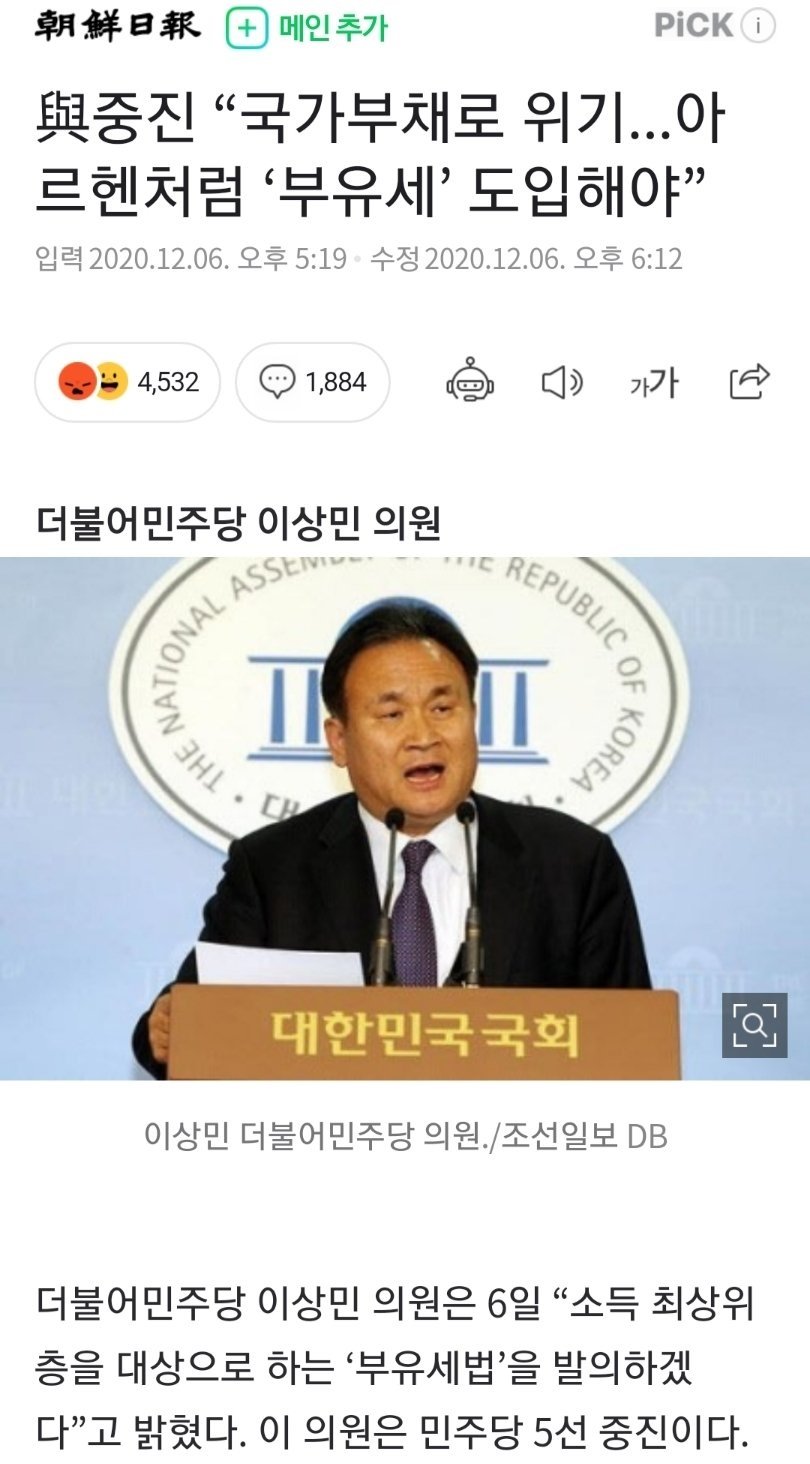Play article audio with speaker icon
Viewport: 810px width, 1464px height.
click(x=562, y=382)
